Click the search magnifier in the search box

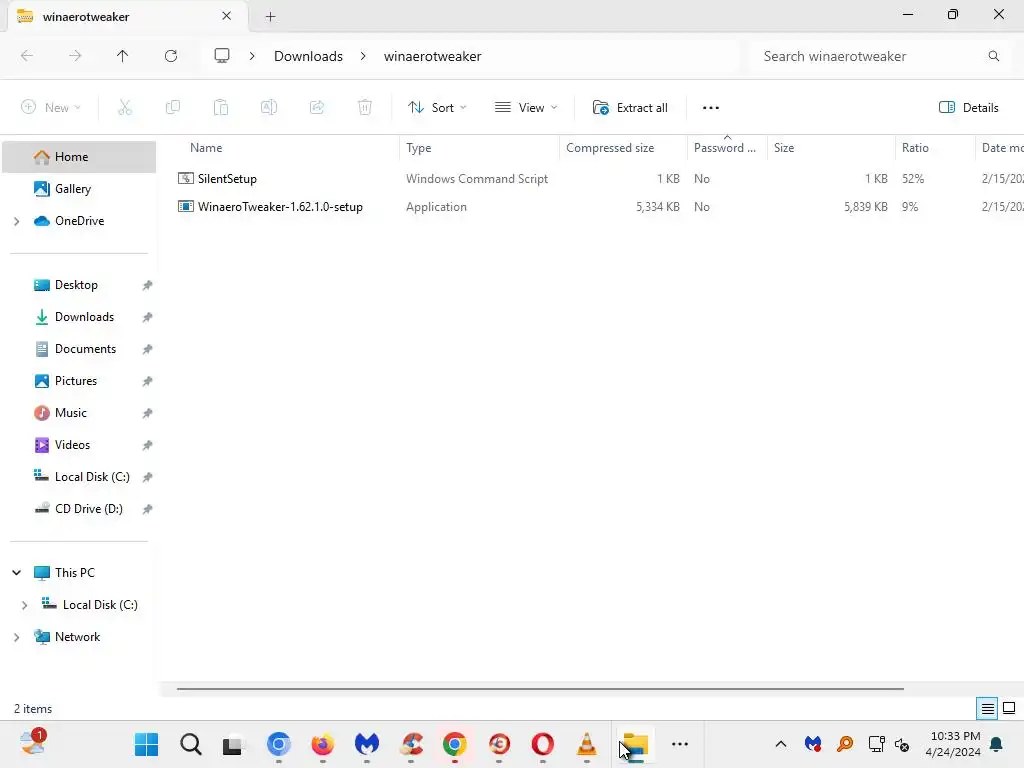(x=993, y=56)
